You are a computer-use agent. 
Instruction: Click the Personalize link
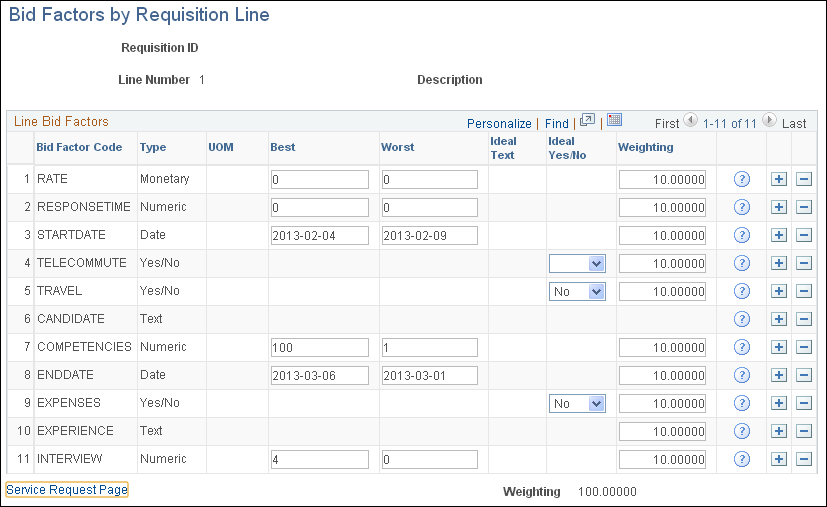click(x=499, y=123)
